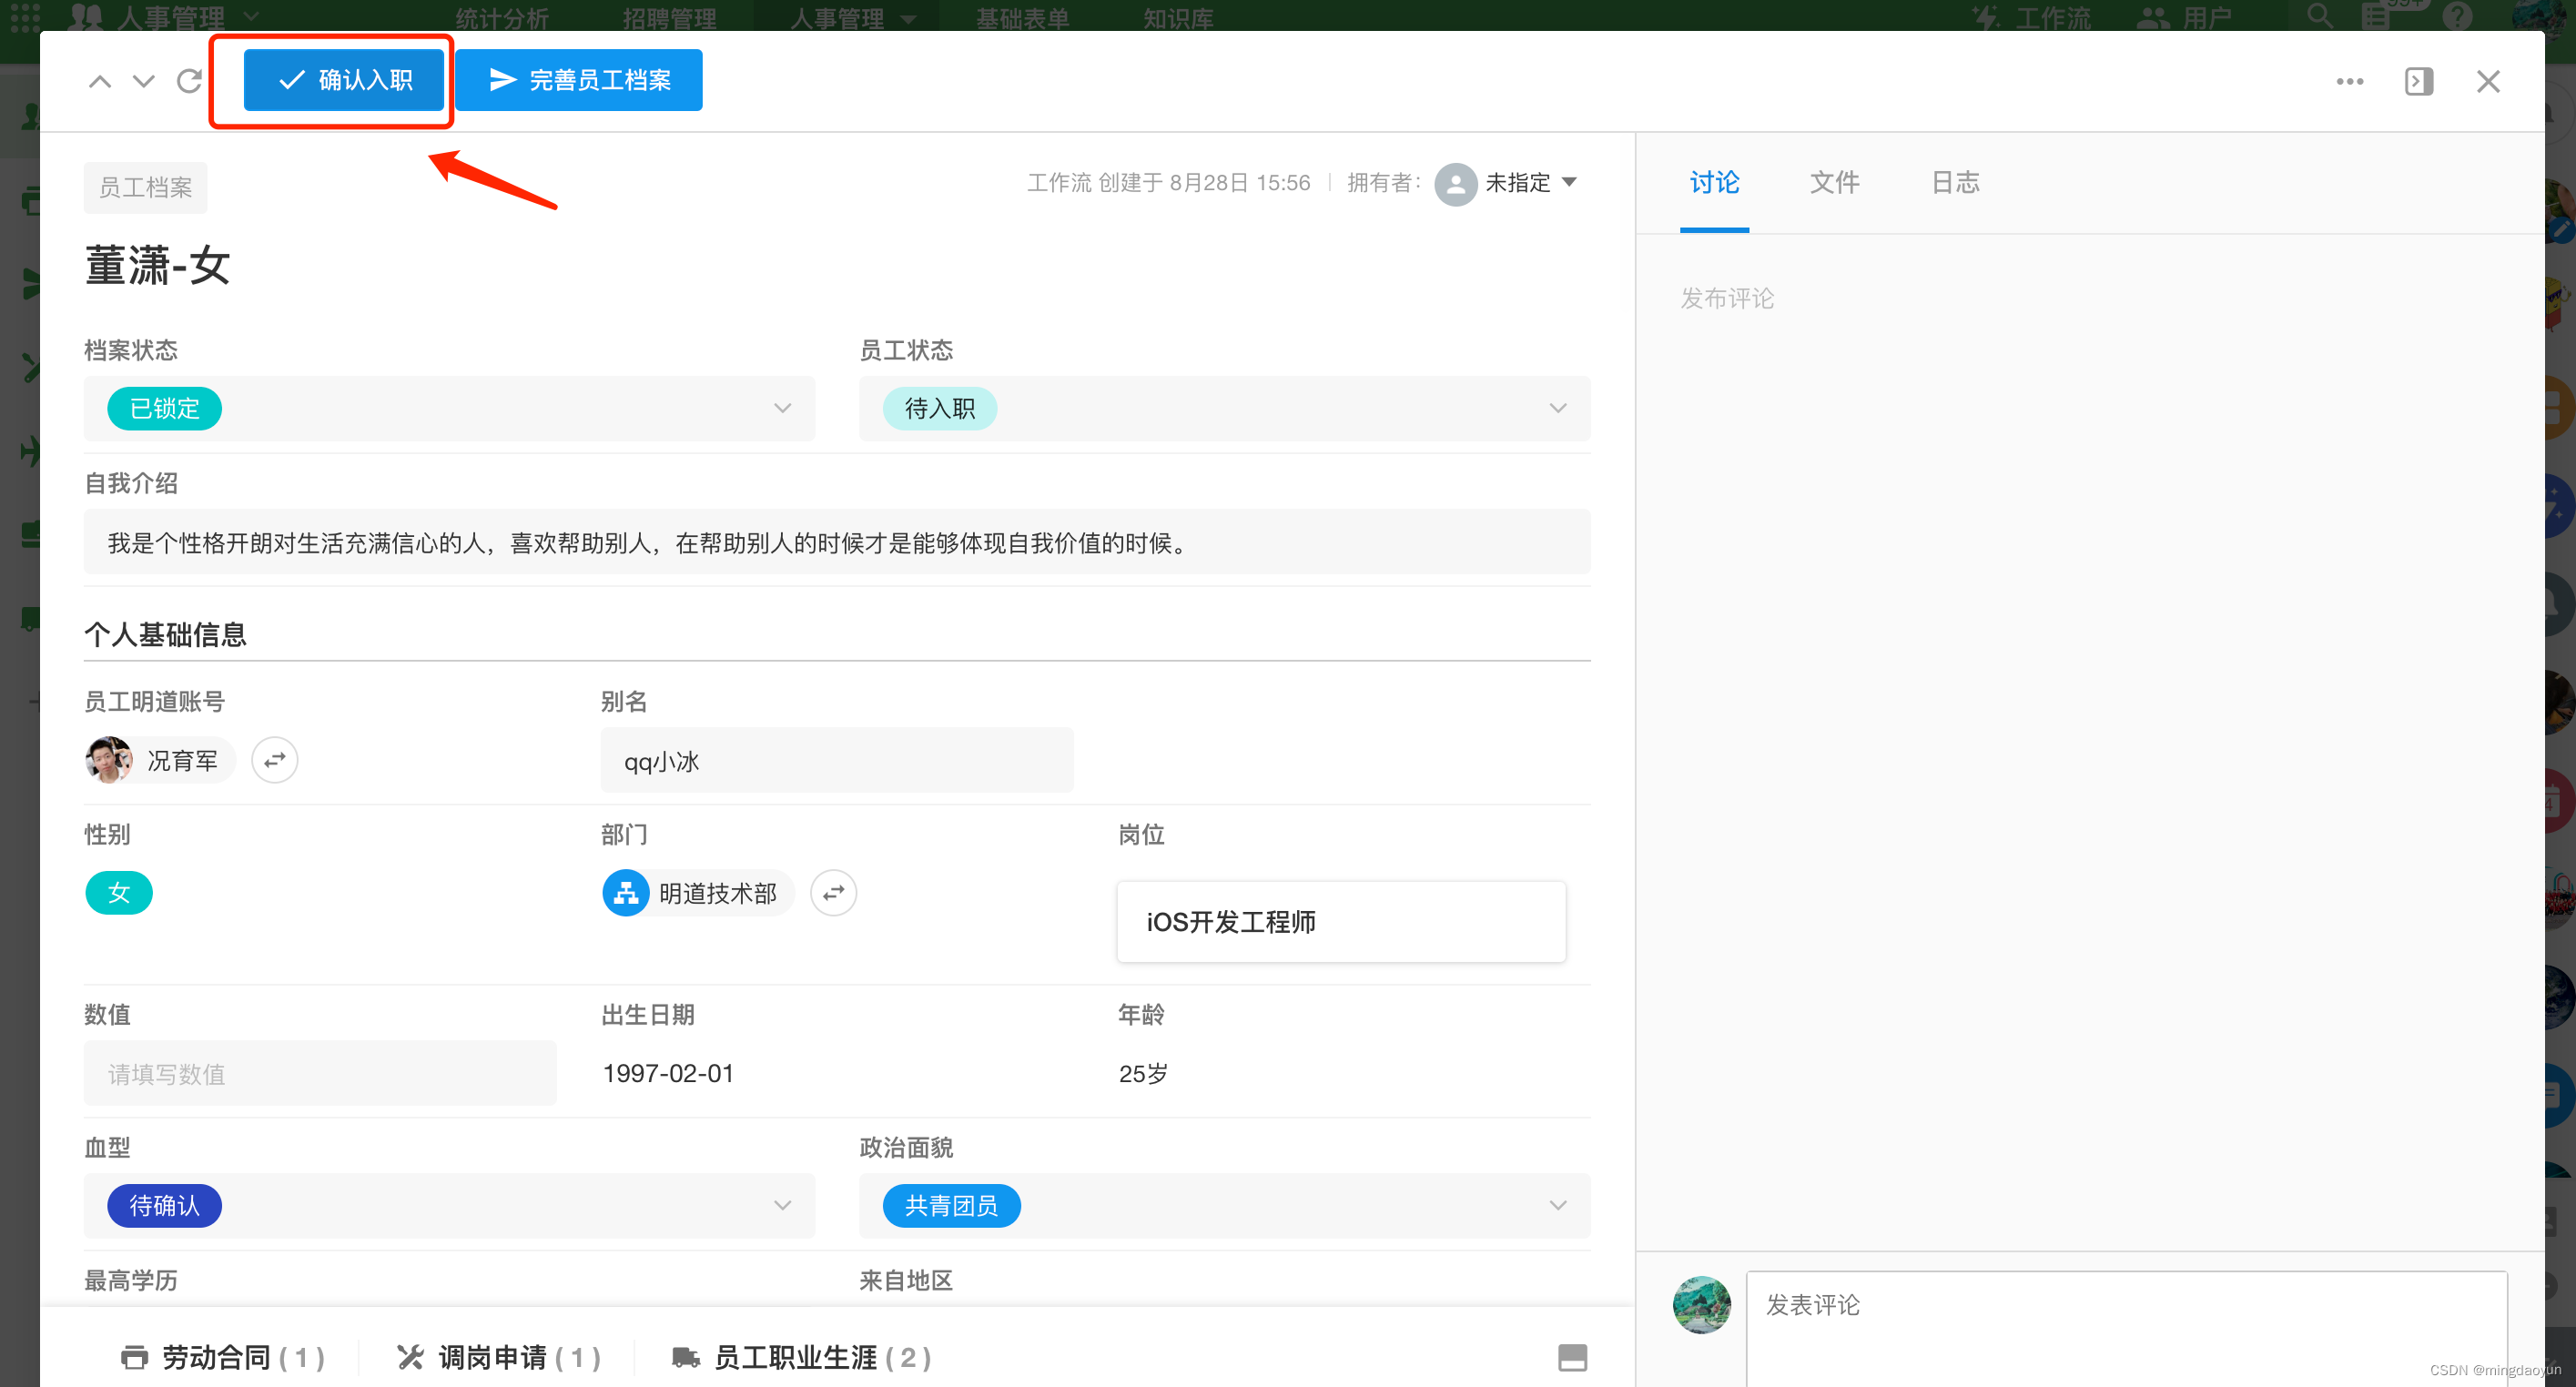Image resolution: width=2576 pixels, height=1387 pixels.
Task: Click the refresh record icon
Action: (x=189, y=81)
